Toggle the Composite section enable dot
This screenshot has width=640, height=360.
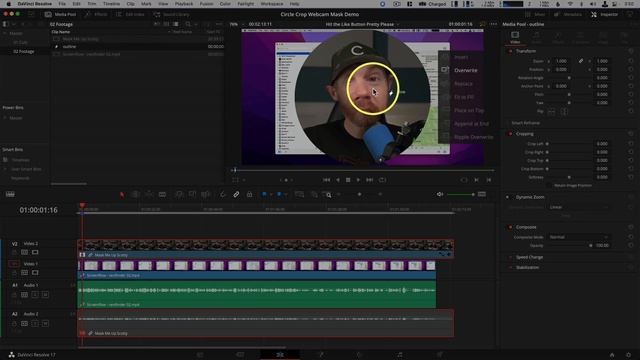[x=510, y=227]
